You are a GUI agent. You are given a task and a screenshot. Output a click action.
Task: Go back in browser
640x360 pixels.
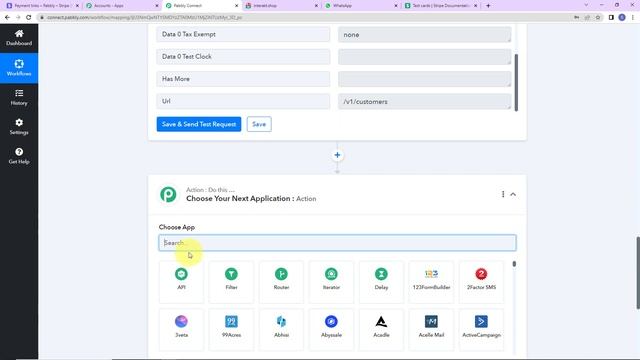7,17
